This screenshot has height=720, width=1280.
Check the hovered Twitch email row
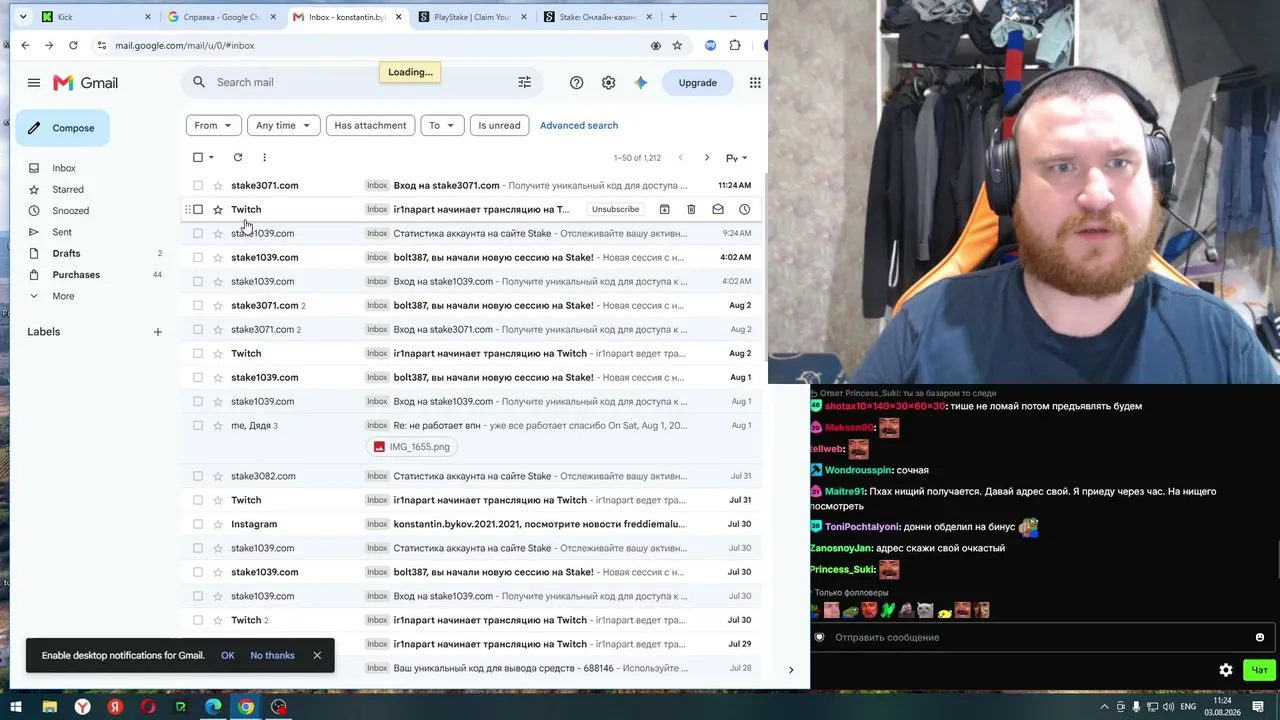198,209
